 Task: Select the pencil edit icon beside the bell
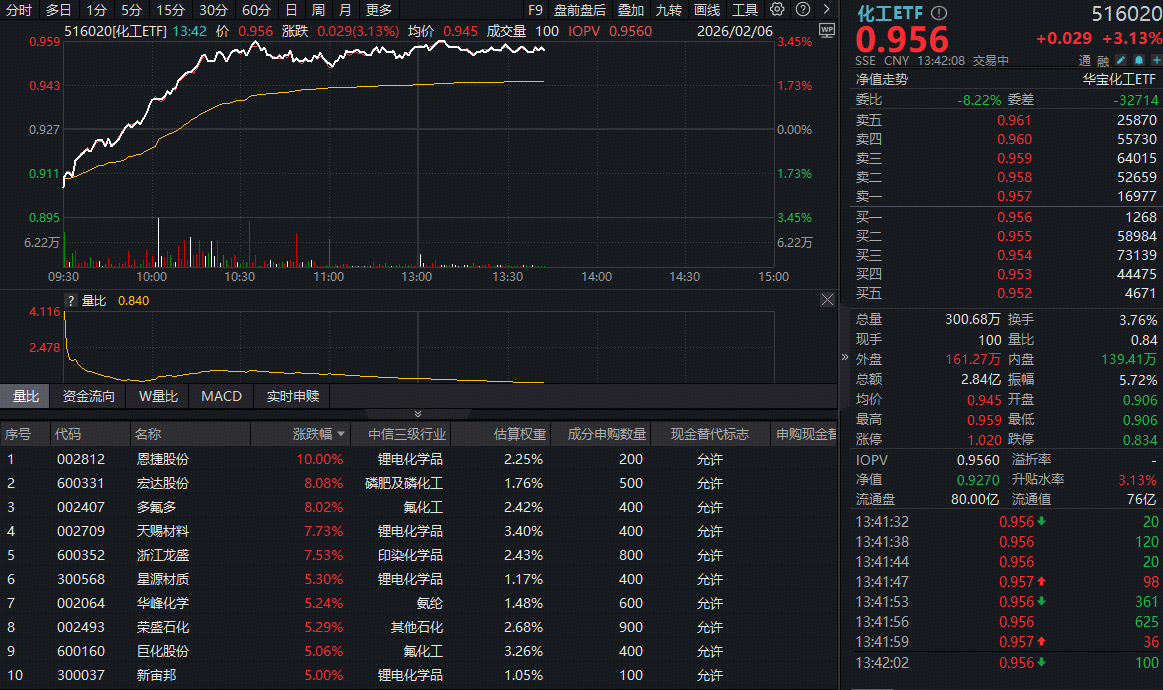[x=1120, y=61]
